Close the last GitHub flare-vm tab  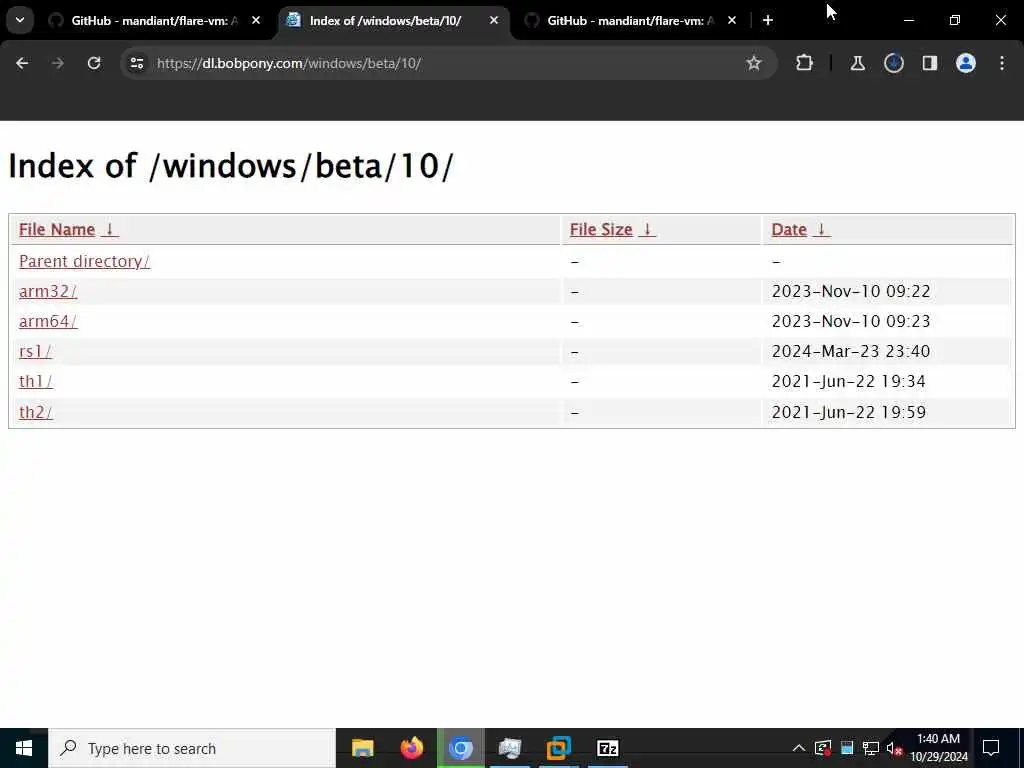click(x=731, y=20)
